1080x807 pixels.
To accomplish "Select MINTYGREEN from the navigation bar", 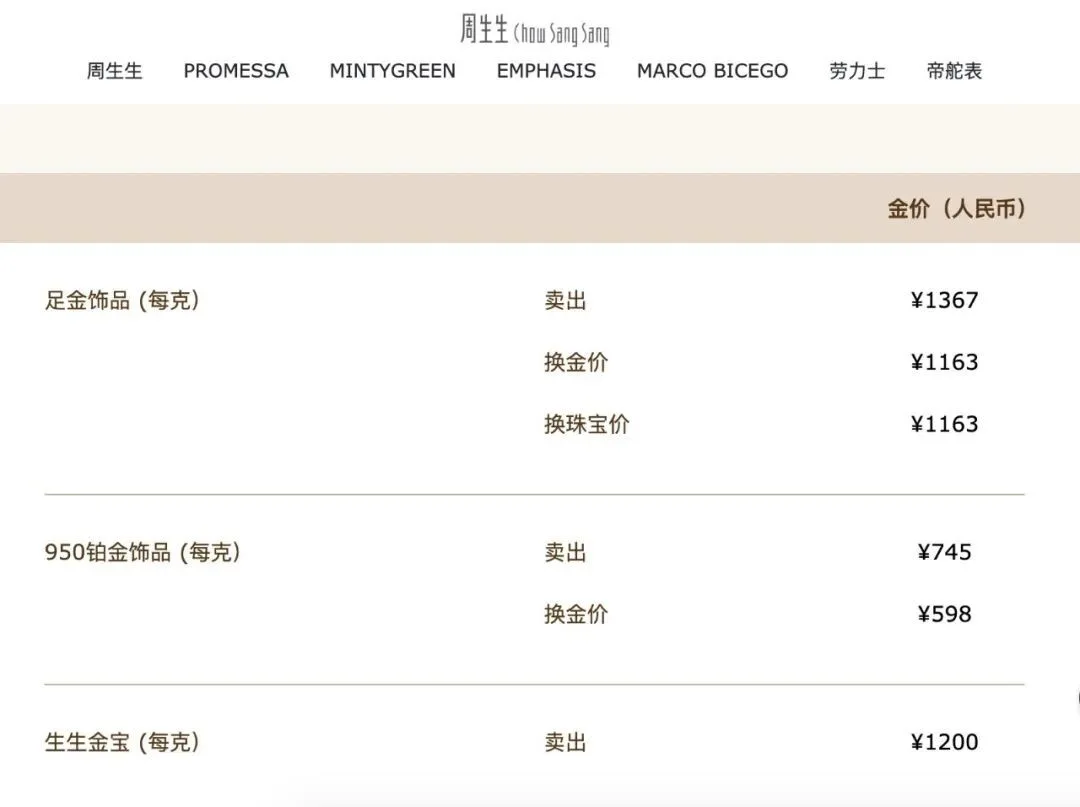I will click(x=392, y=71).
